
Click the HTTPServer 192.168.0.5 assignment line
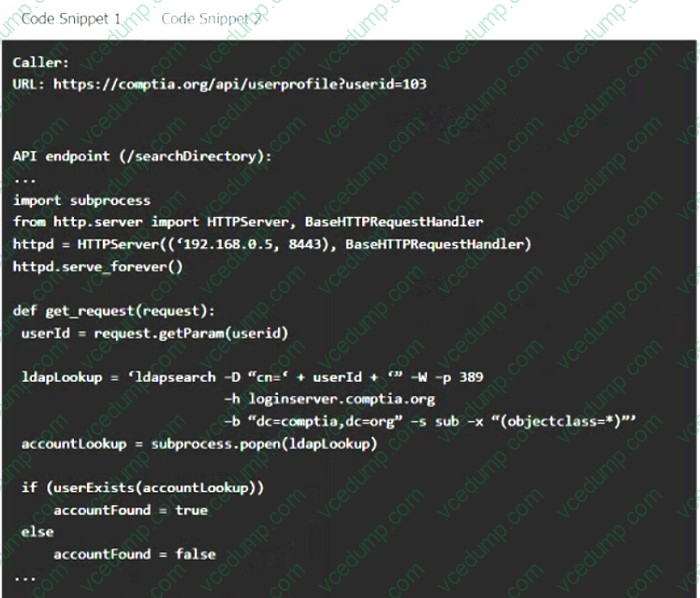click(x=272, y=244)
